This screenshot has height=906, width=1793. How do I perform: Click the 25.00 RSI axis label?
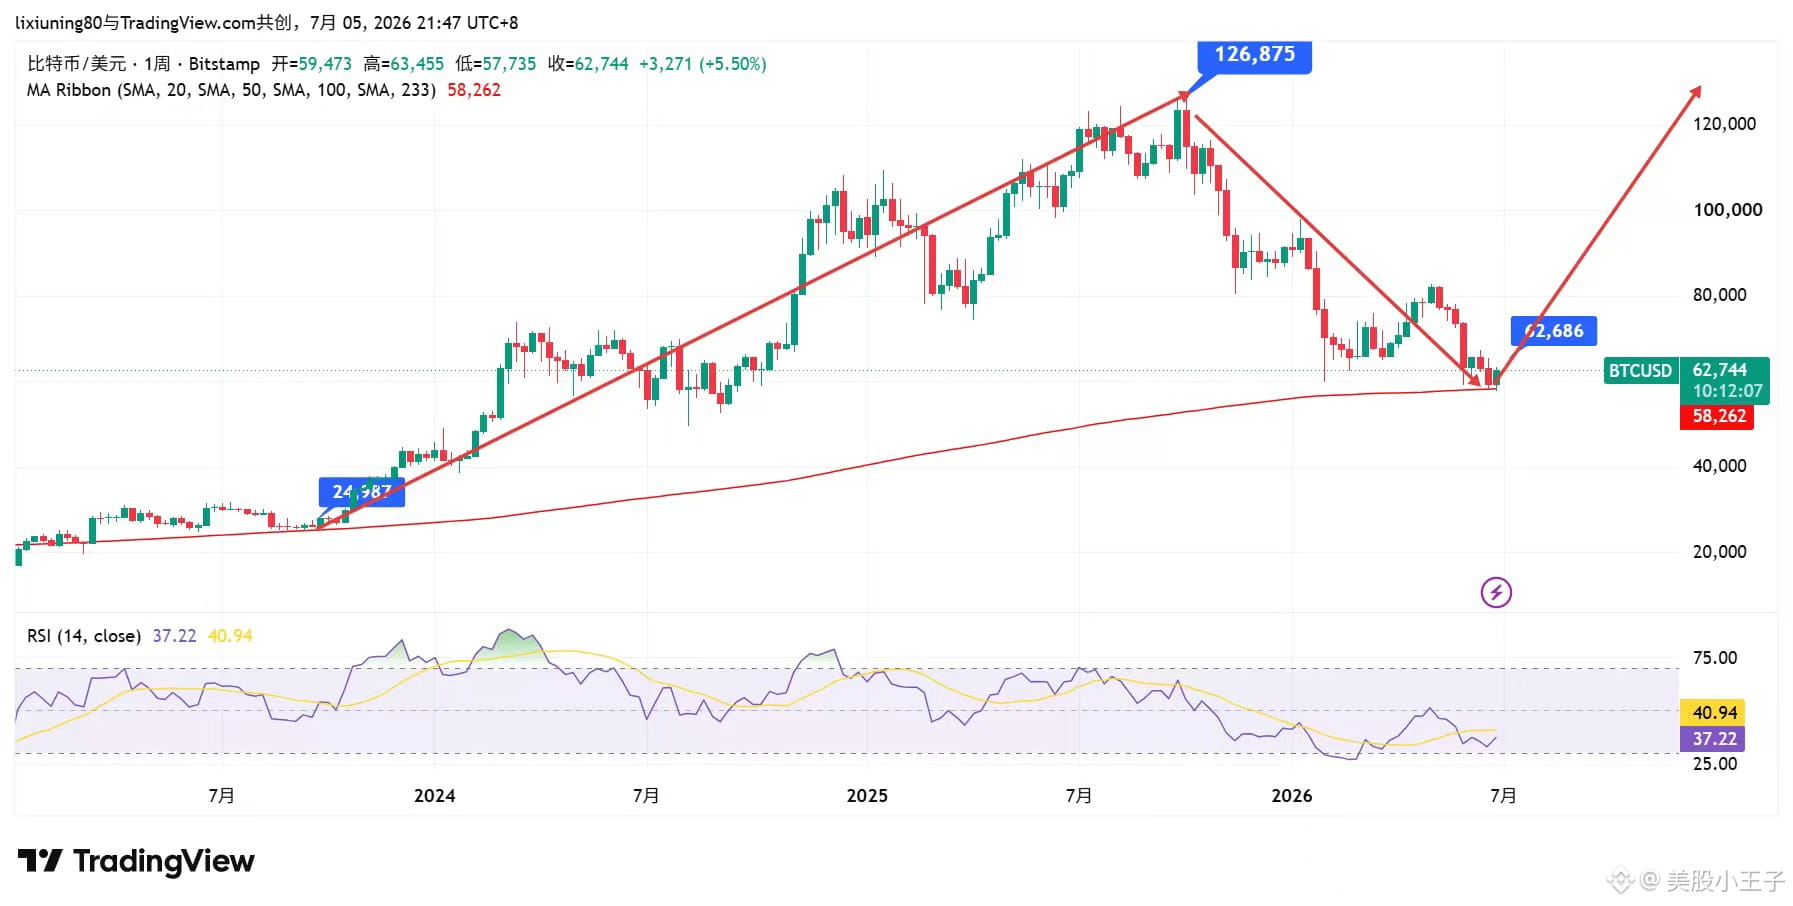pyautogui.click(x=1715, y=764)
